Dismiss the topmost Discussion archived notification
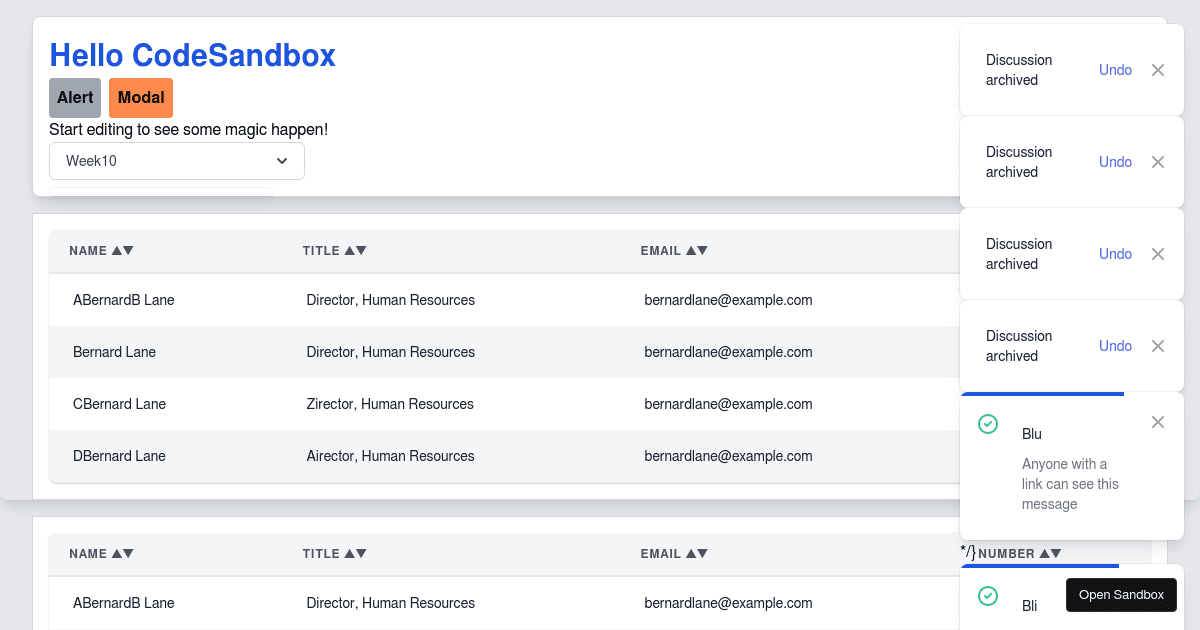This screenshot has width=1200, height=630. click(x=1157, y=70)
